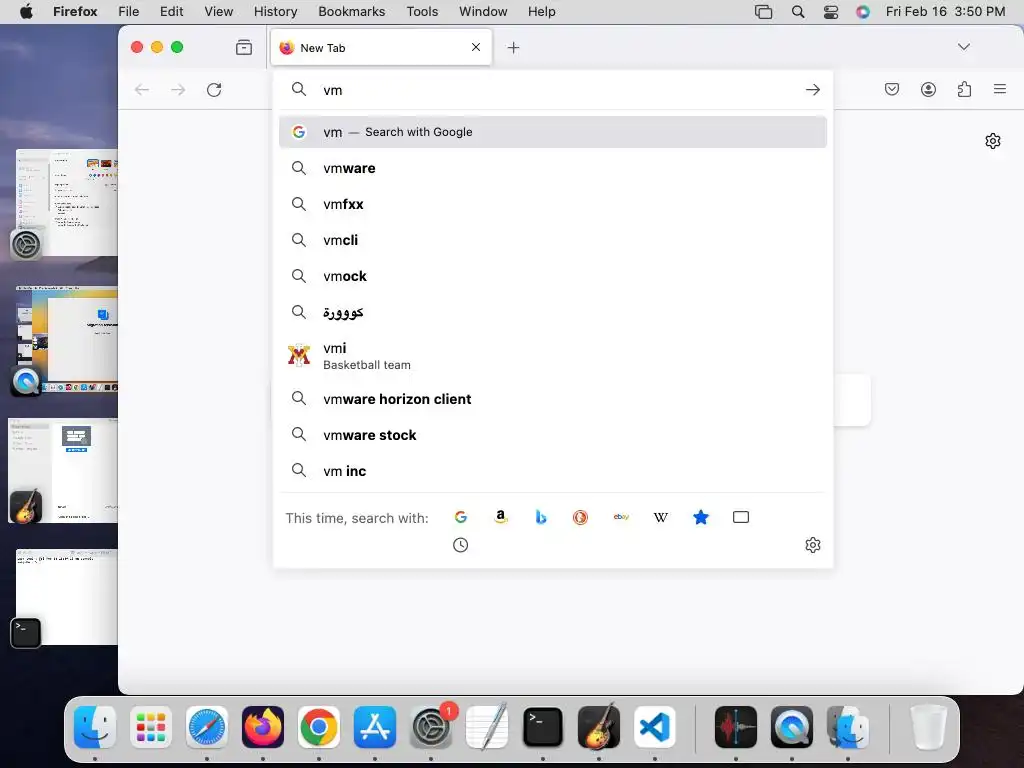Open Siri in menu bar
Screen dimensions: 1024x768
click(x=863, y=12)
